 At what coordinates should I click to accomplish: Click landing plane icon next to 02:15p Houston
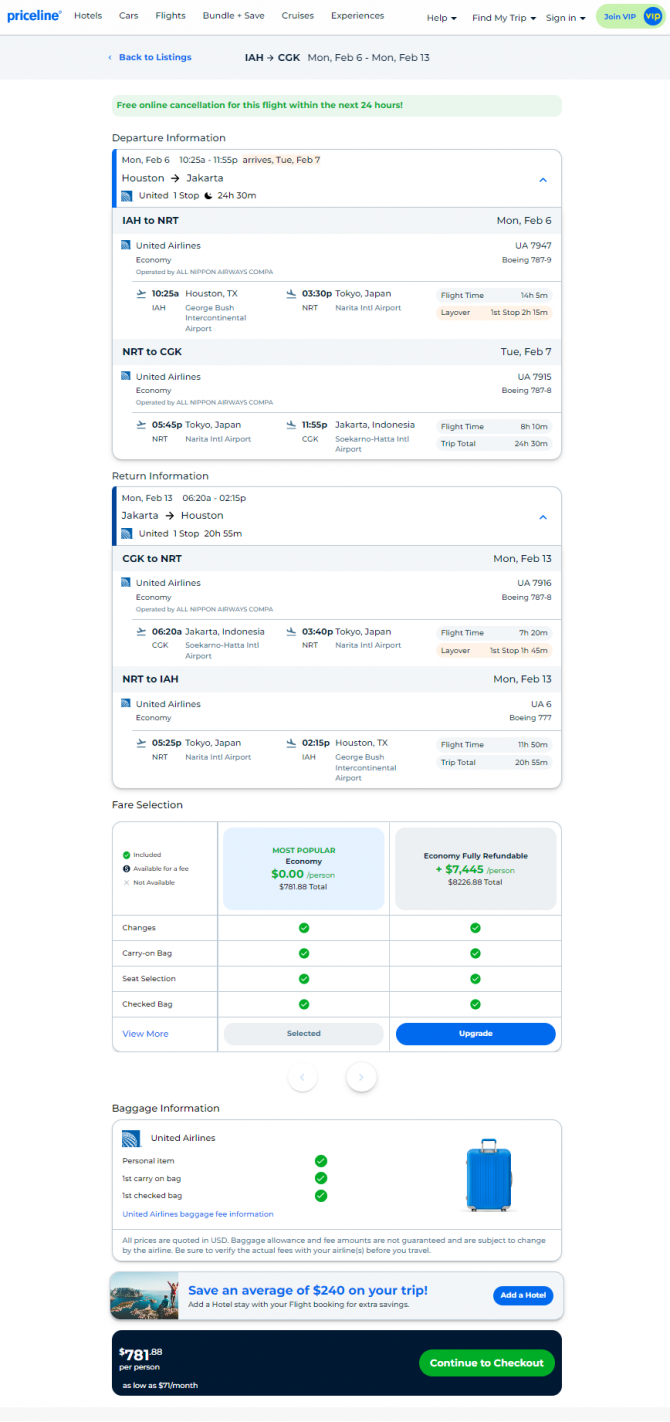coord(291,742)
